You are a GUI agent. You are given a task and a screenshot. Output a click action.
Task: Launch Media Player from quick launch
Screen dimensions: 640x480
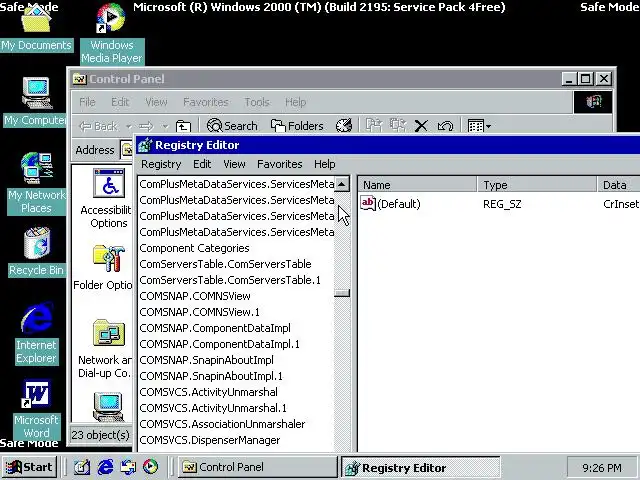151,467
